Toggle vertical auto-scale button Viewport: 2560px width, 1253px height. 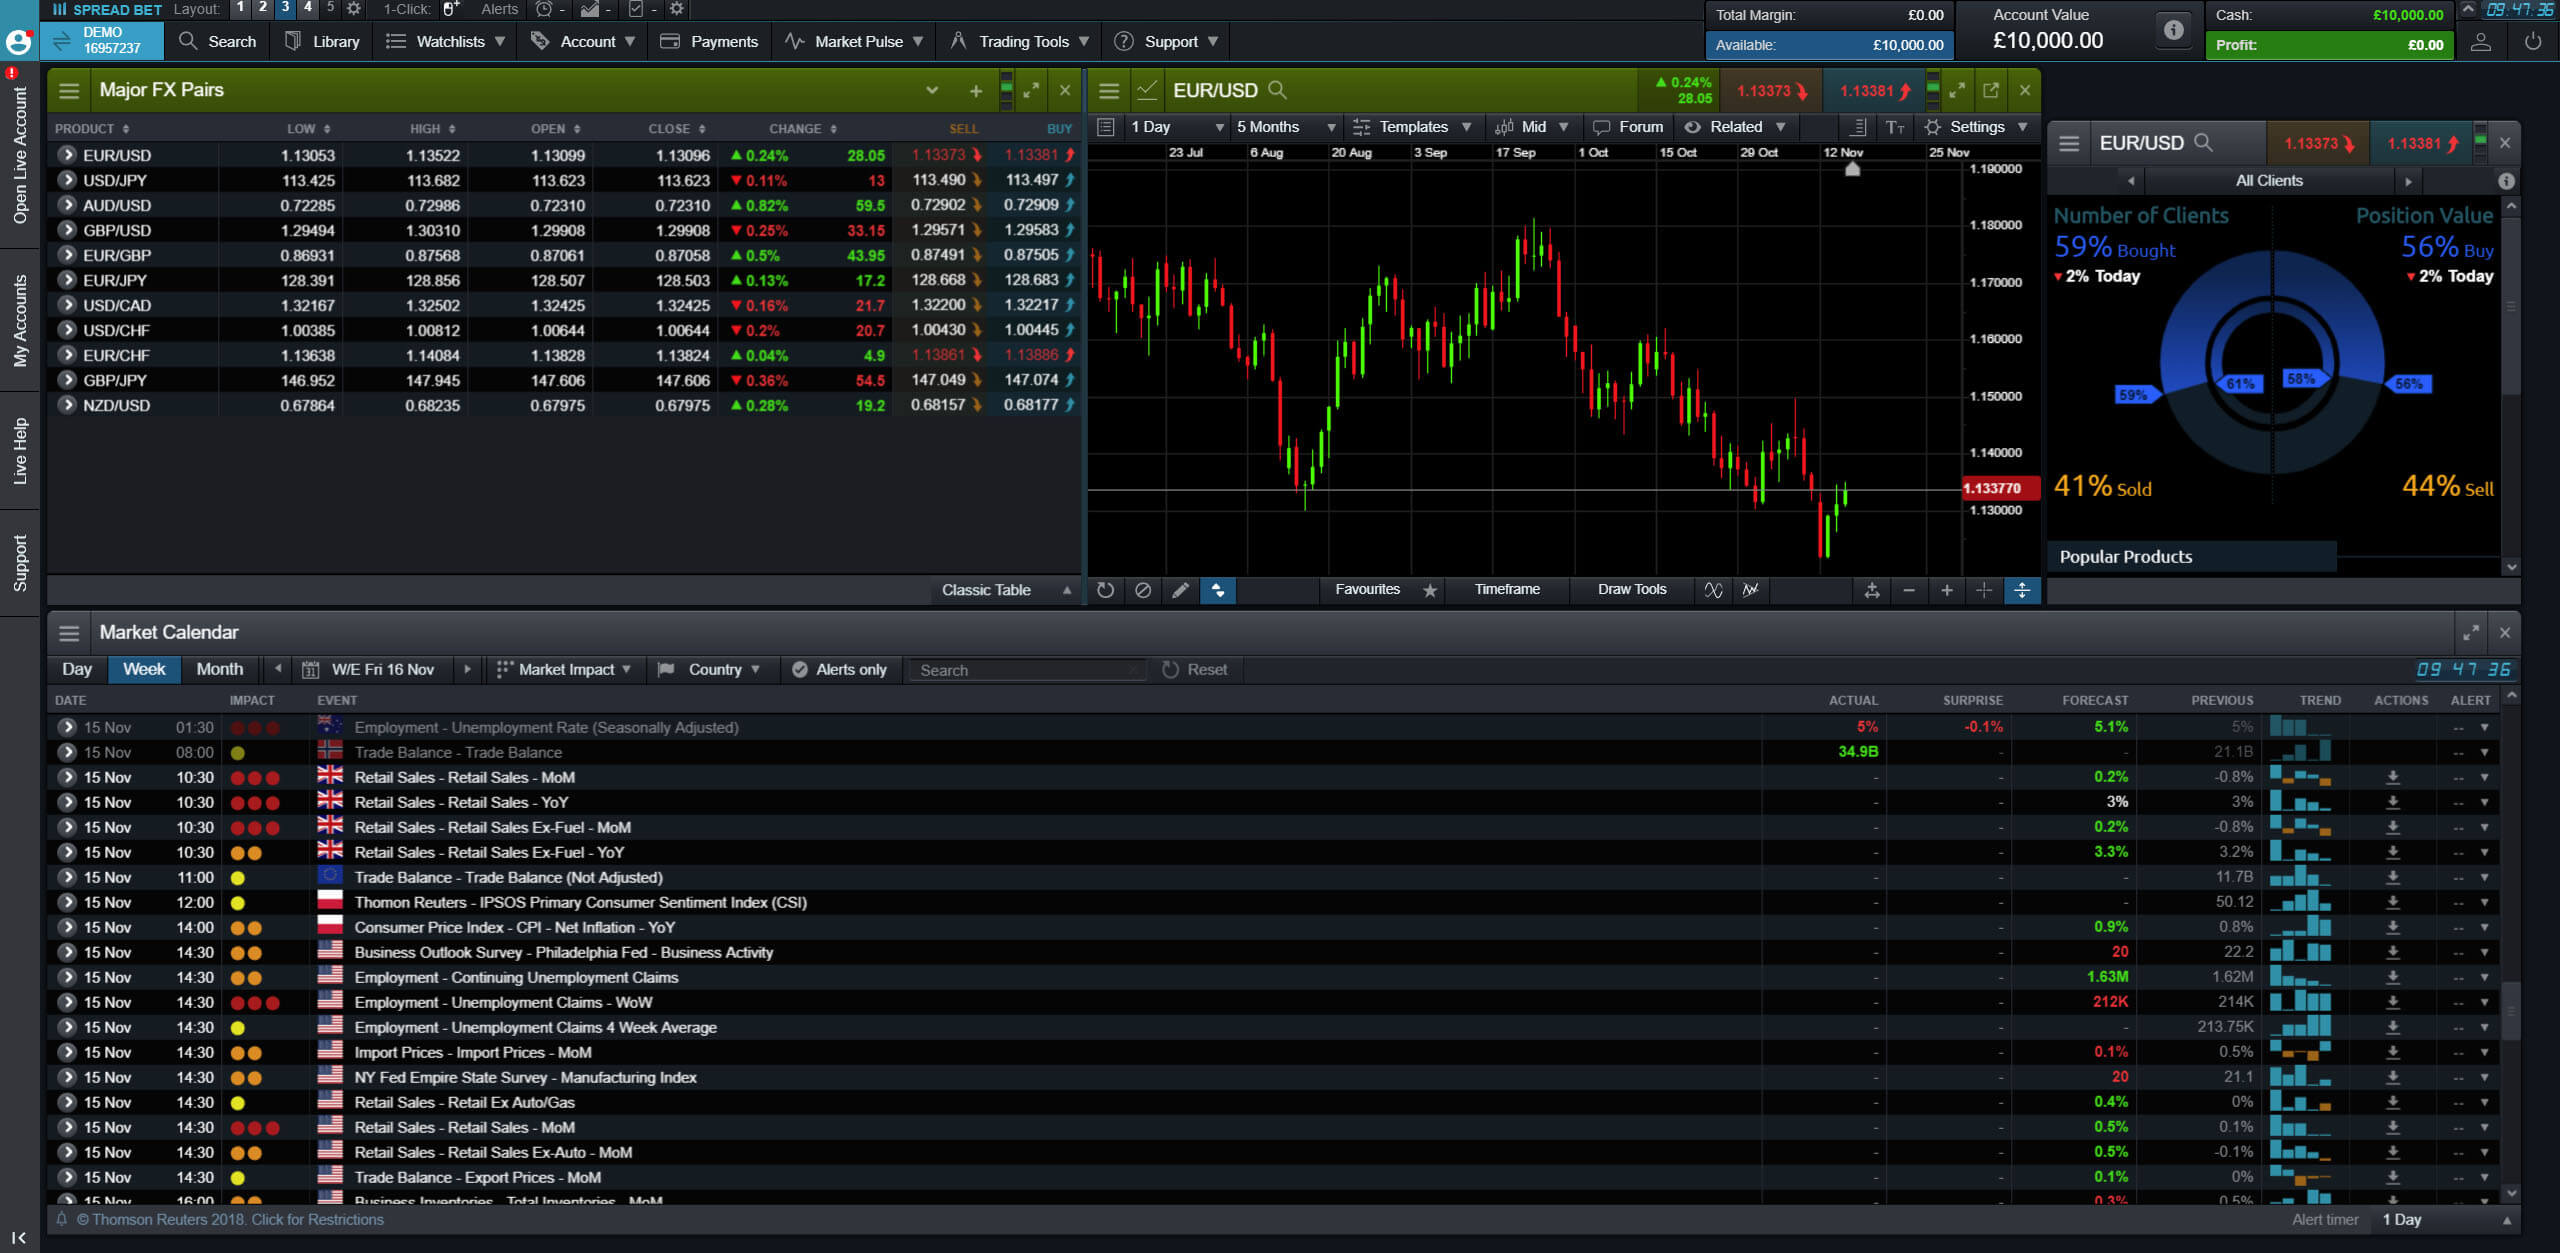pos(2022,590)
